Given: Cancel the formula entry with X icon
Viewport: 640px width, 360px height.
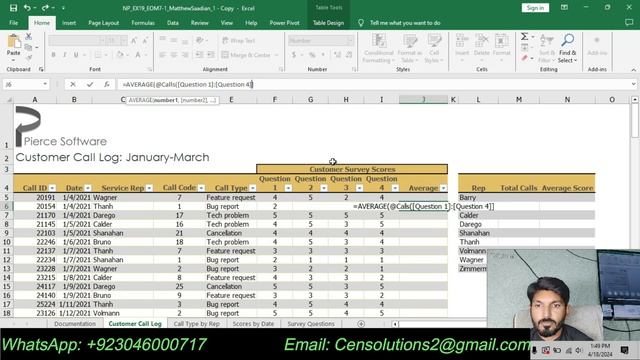Looking at the screenshot, I should 73,84.
